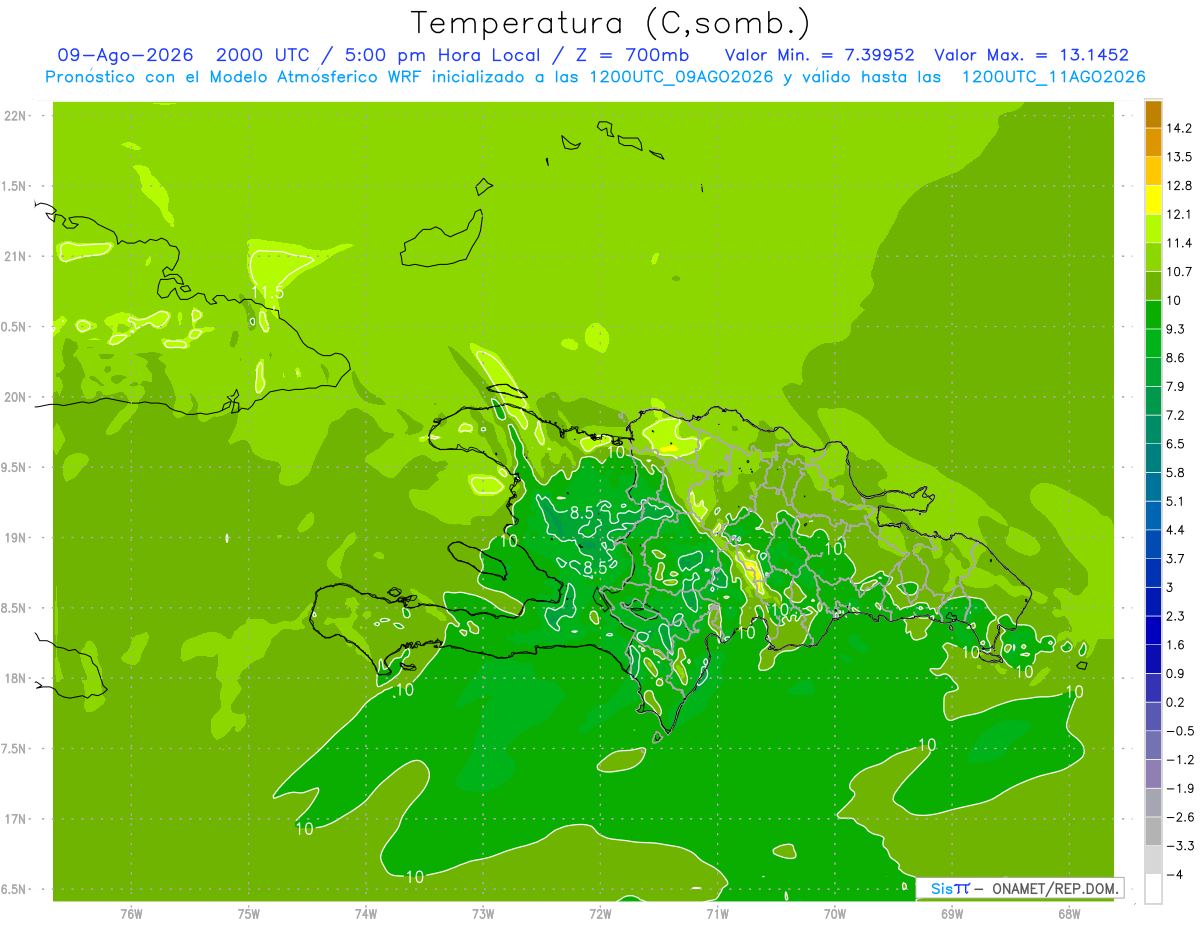Click the "73W" longitude axis label
The height and width of the screenshot is (927, 1200).
click(x=483, y=914)
